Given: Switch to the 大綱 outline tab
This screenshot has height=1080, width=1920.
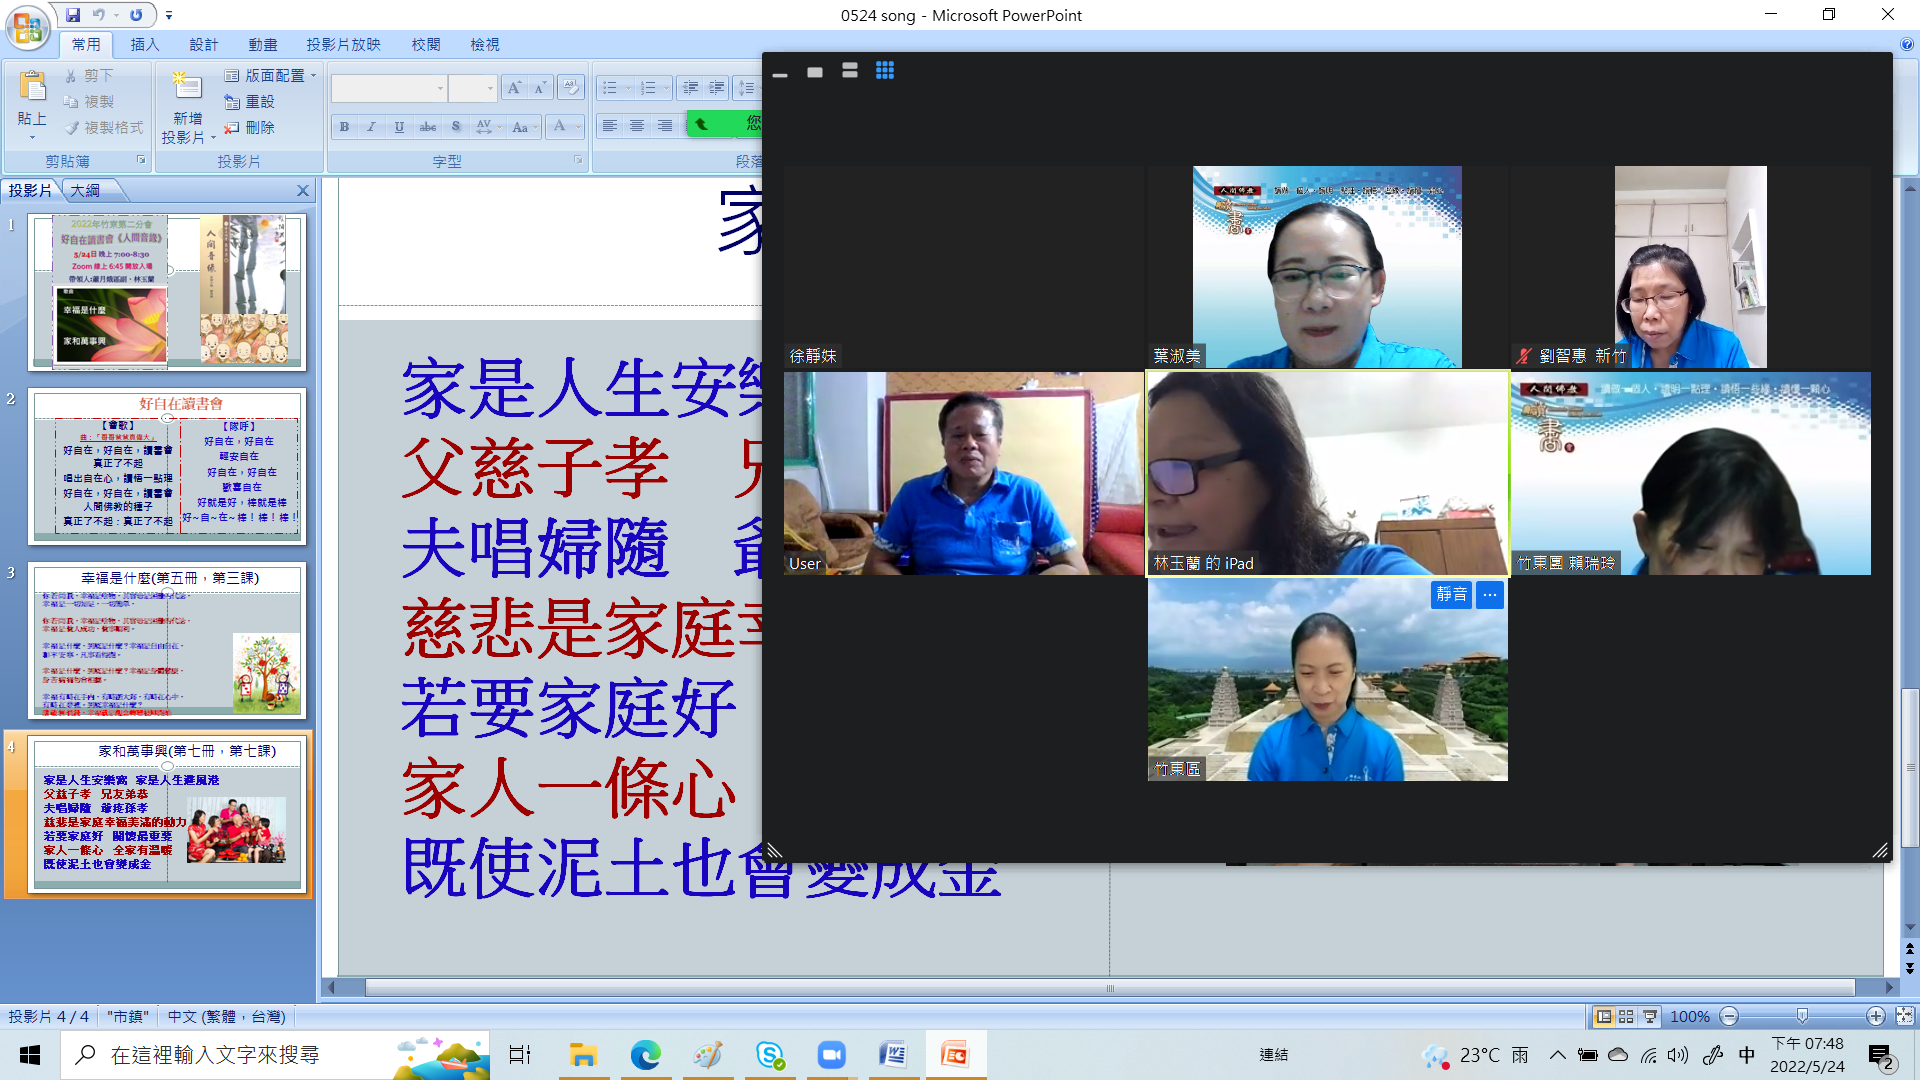Looking at the screenshot, I should point(85,190).
